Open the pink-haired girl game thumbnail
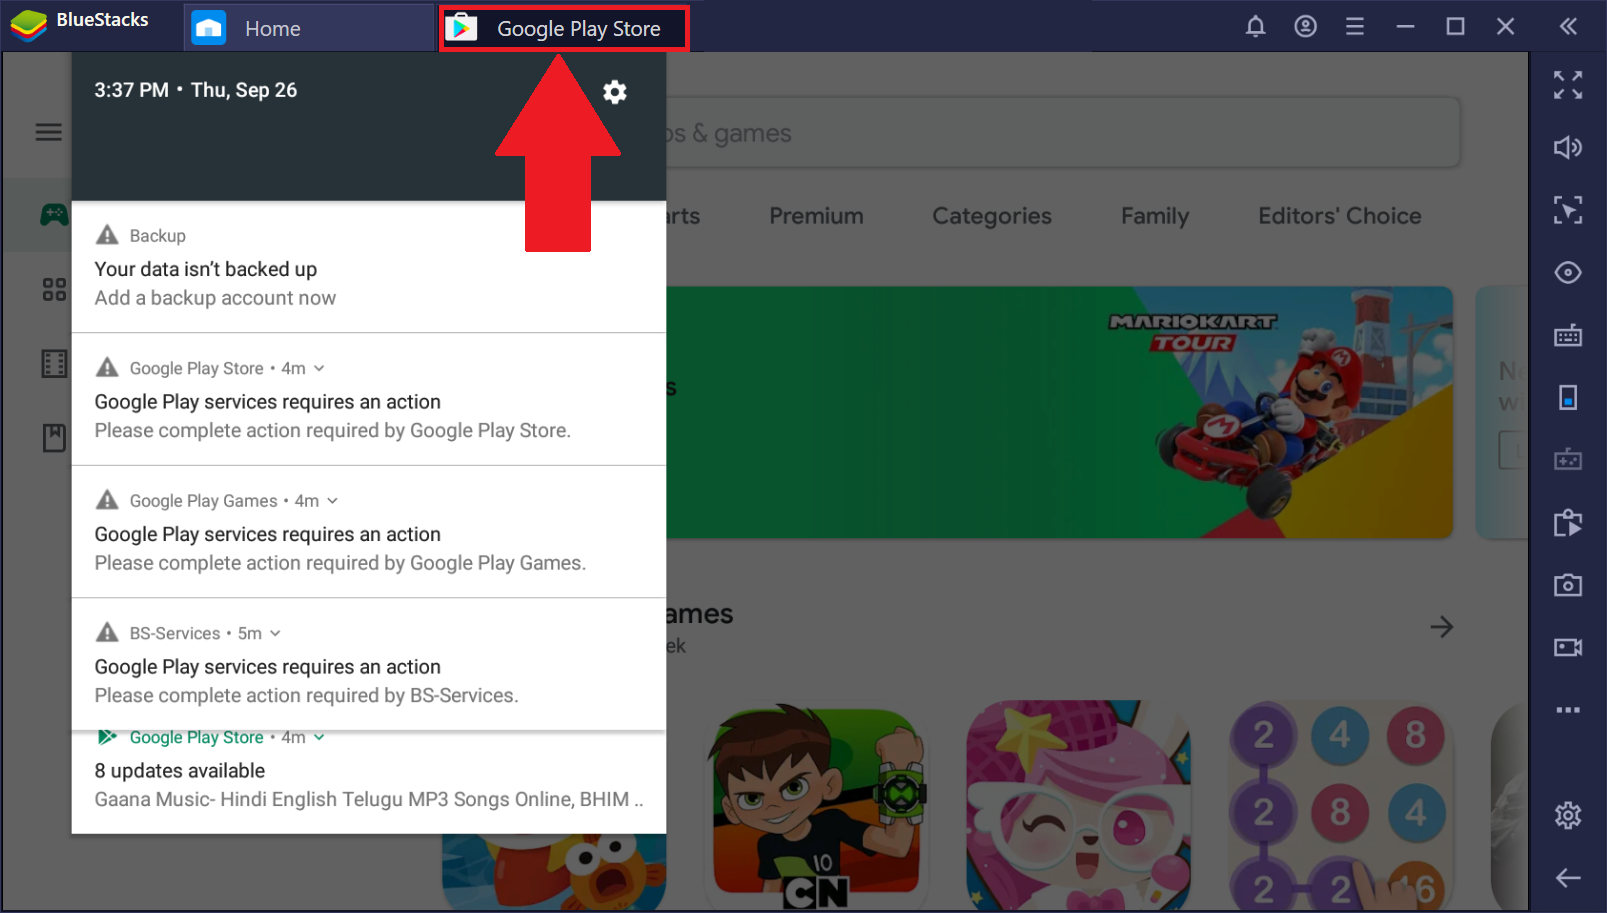The height and width of the screenshot is (913, 1607). pos(1078,804)
